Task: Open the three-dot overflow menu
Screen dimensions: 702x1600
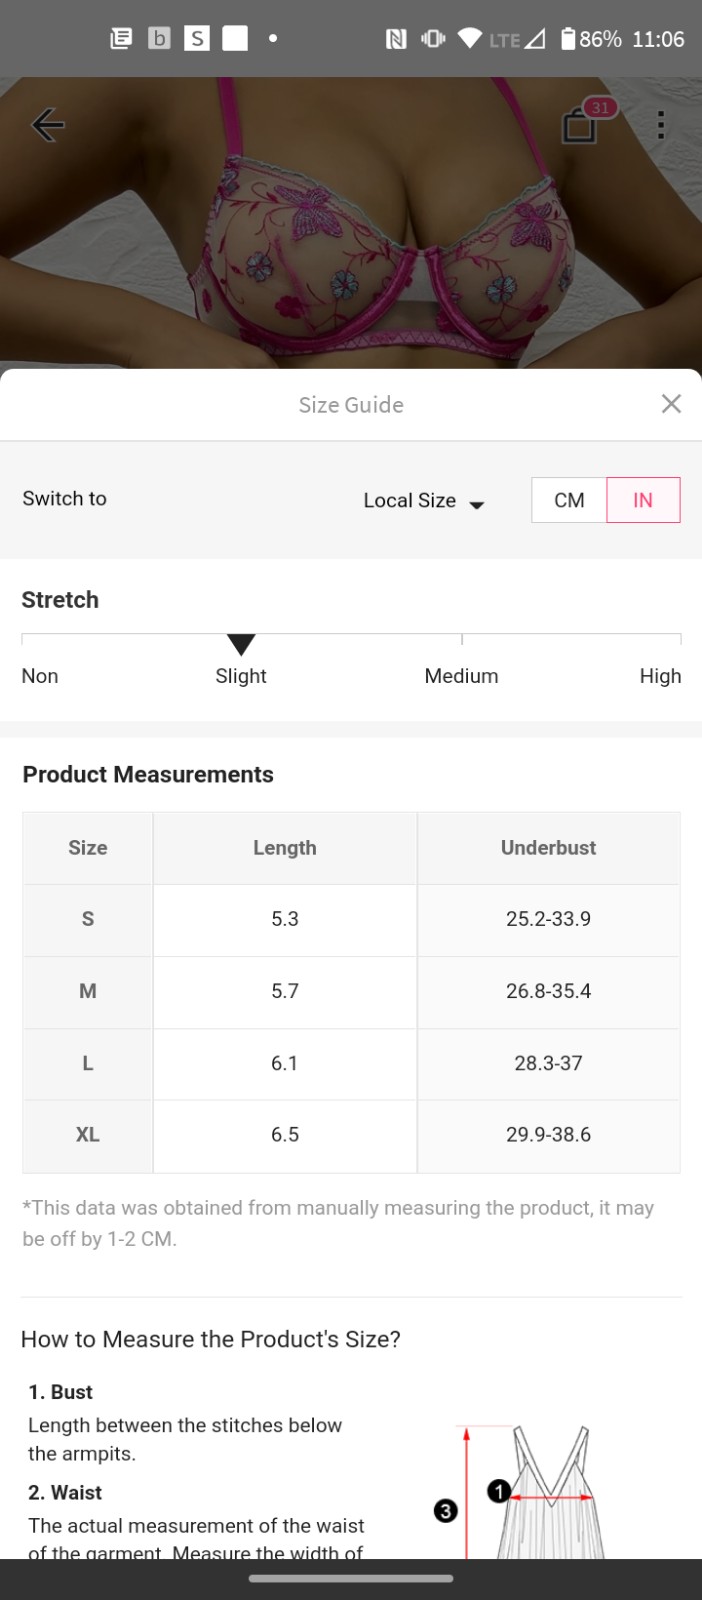Action: (x=661, y=125)
